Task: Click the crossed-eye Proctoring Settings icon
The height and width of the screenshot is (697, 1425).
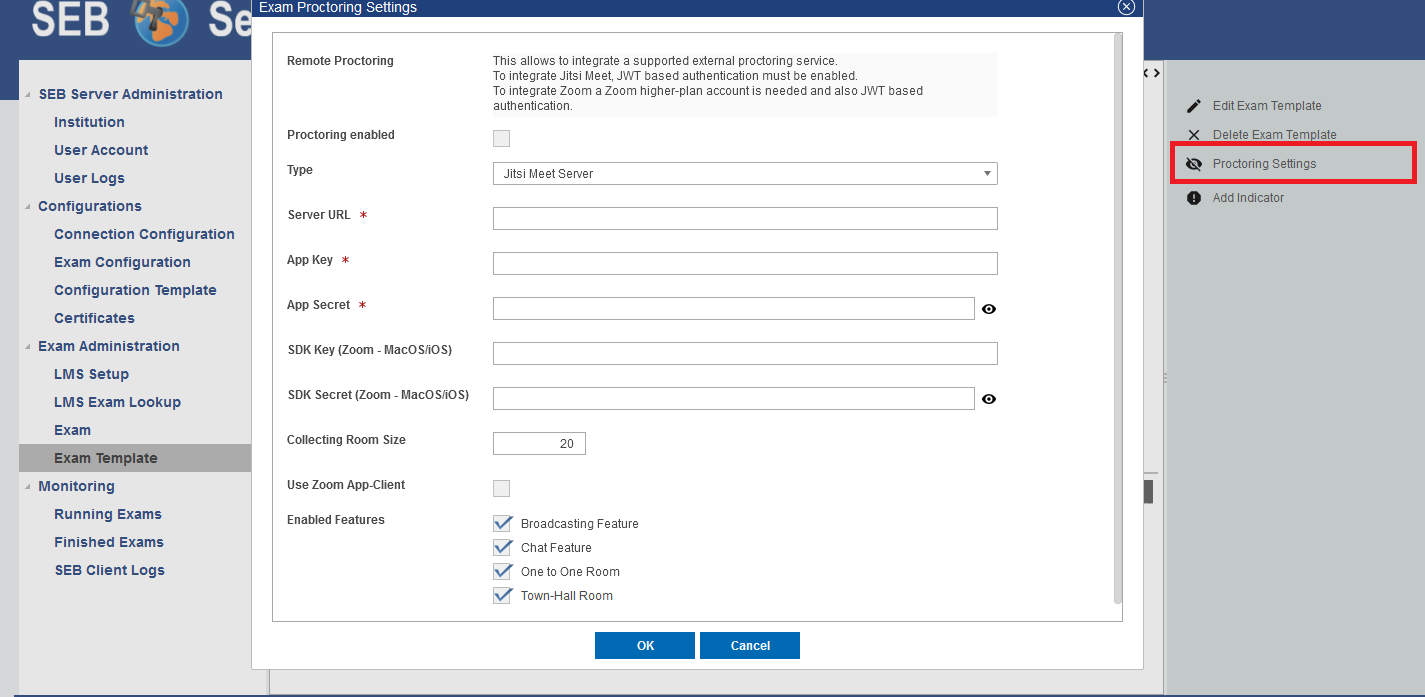Action: [x=1193, y=164]
